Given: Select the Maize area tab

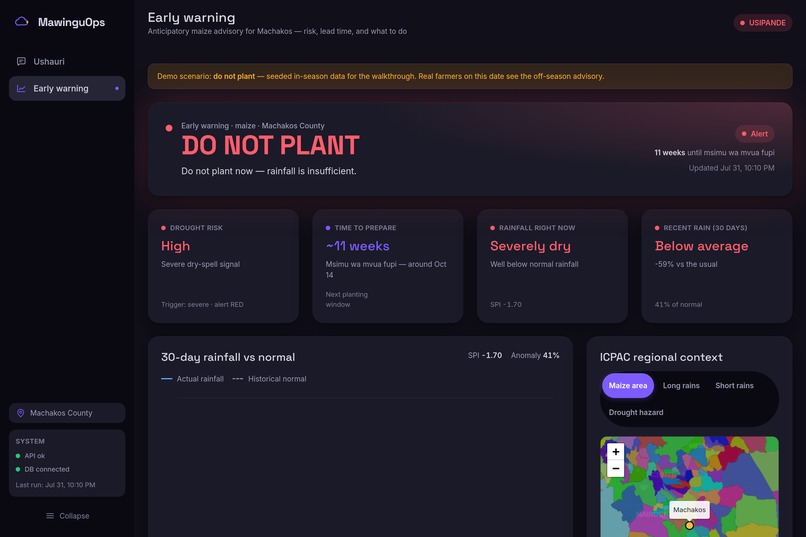Looking at the screenshot, I should point(628,385).
